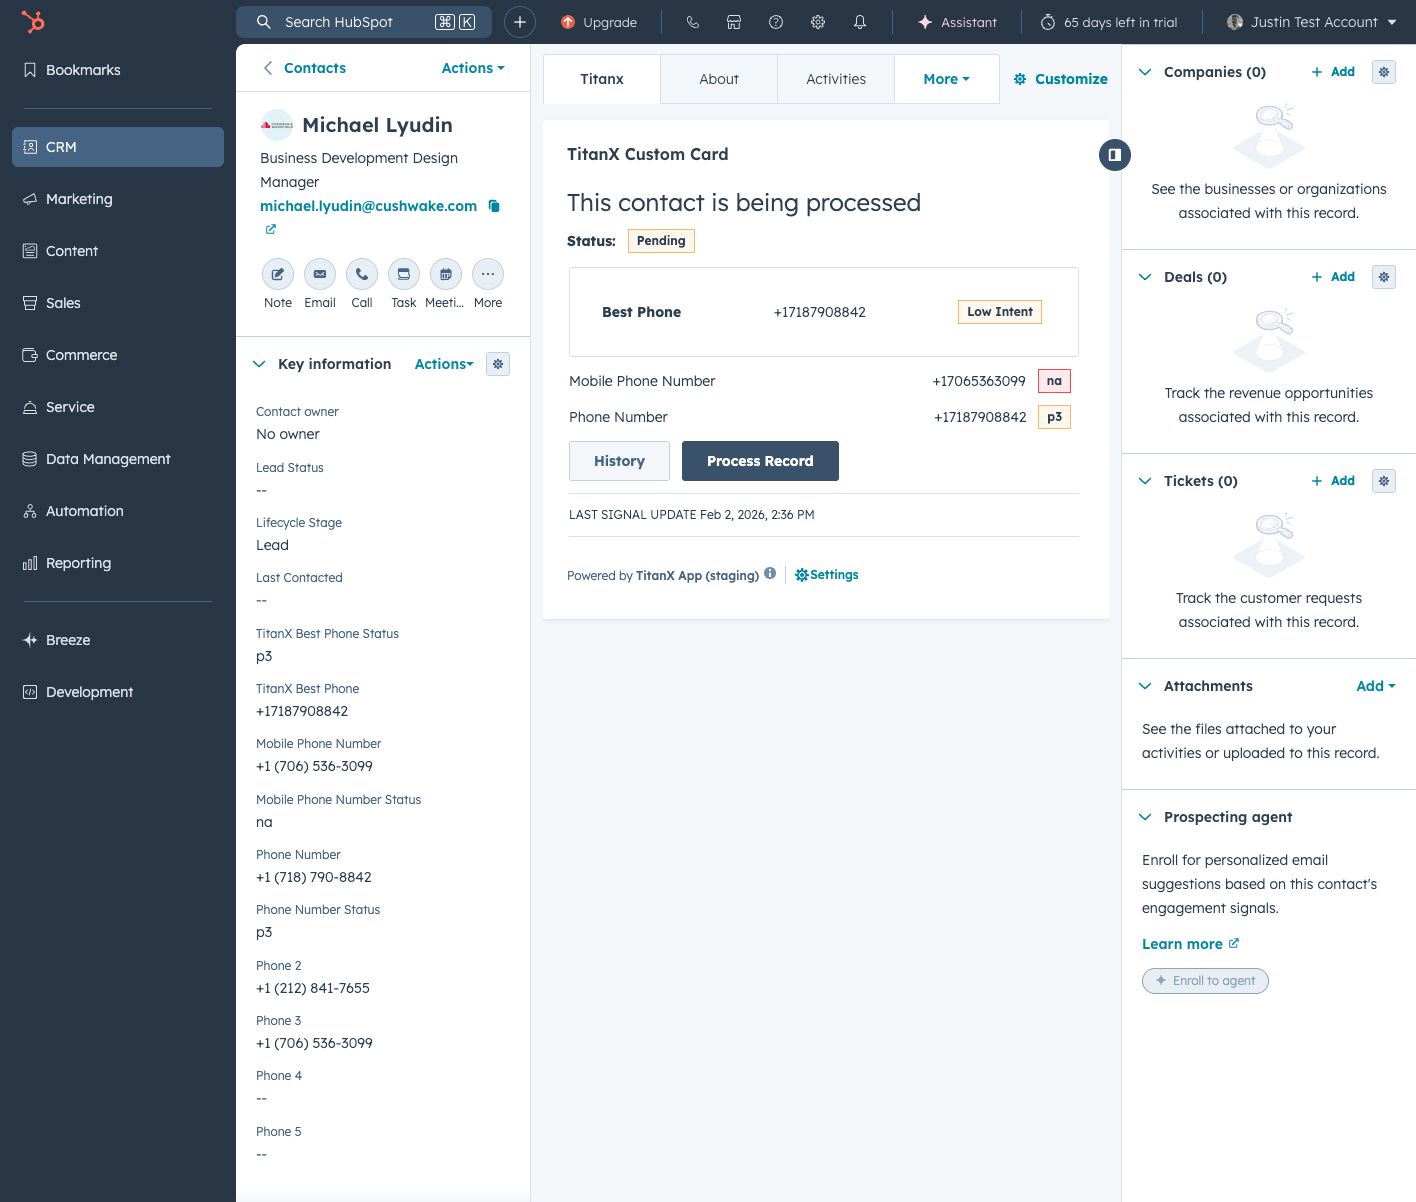Switch to the About tab

pos(719,79)
